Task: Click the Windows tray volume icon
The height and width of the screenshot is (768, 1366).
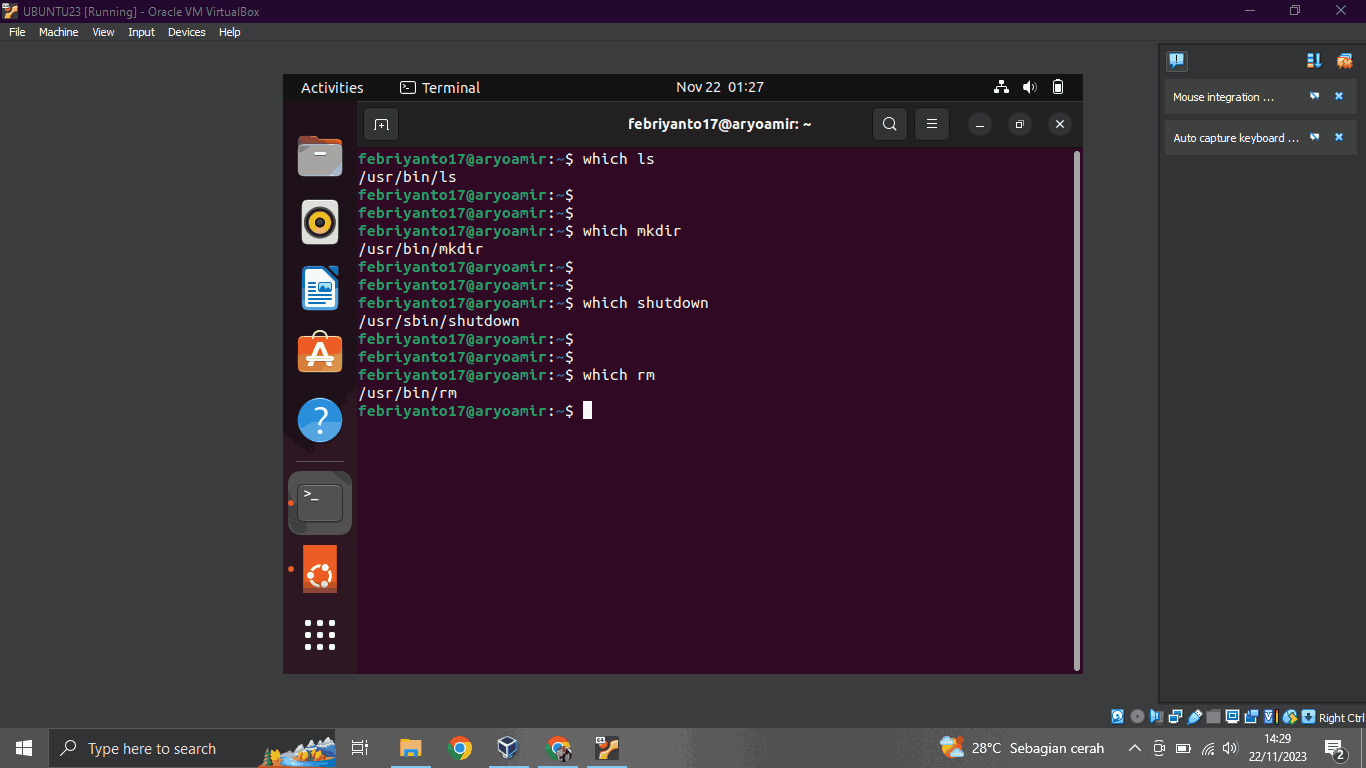Action: [x=1230, y=748]
